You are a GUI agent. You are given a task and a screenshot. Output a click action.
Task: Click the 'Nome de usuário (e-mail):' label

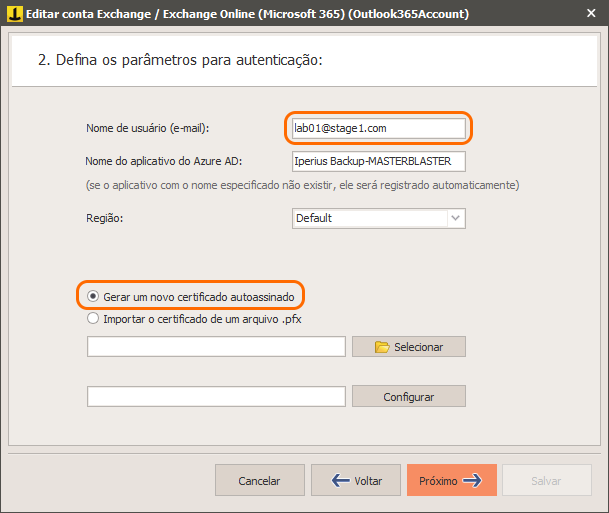148,128
